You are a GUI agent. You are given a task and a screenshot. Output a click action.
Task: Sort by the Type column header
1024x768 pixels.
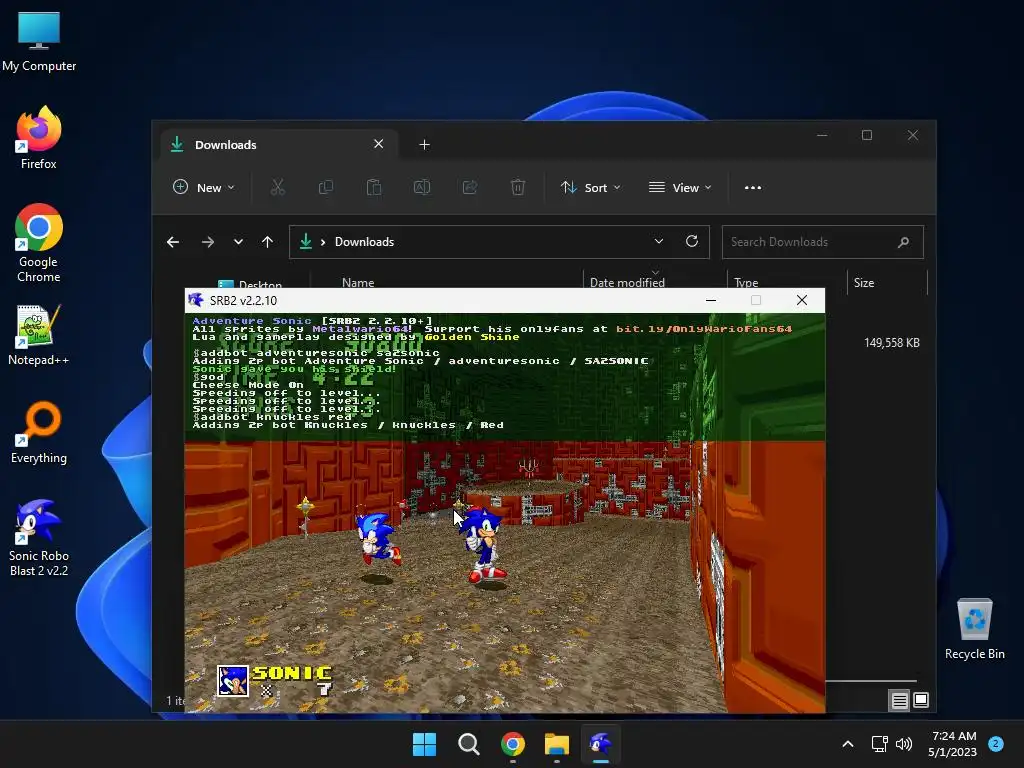coord(746,283)
